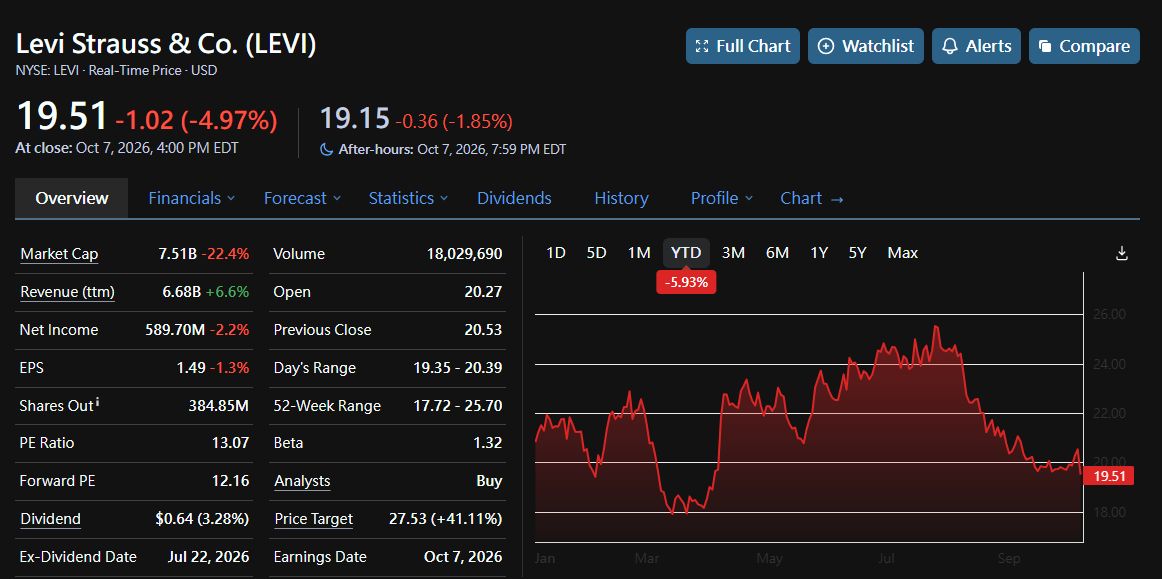Viewport: 1162px width, 579px height.
Task: Open the Analysts link
Action: click(x=302, y=480)
